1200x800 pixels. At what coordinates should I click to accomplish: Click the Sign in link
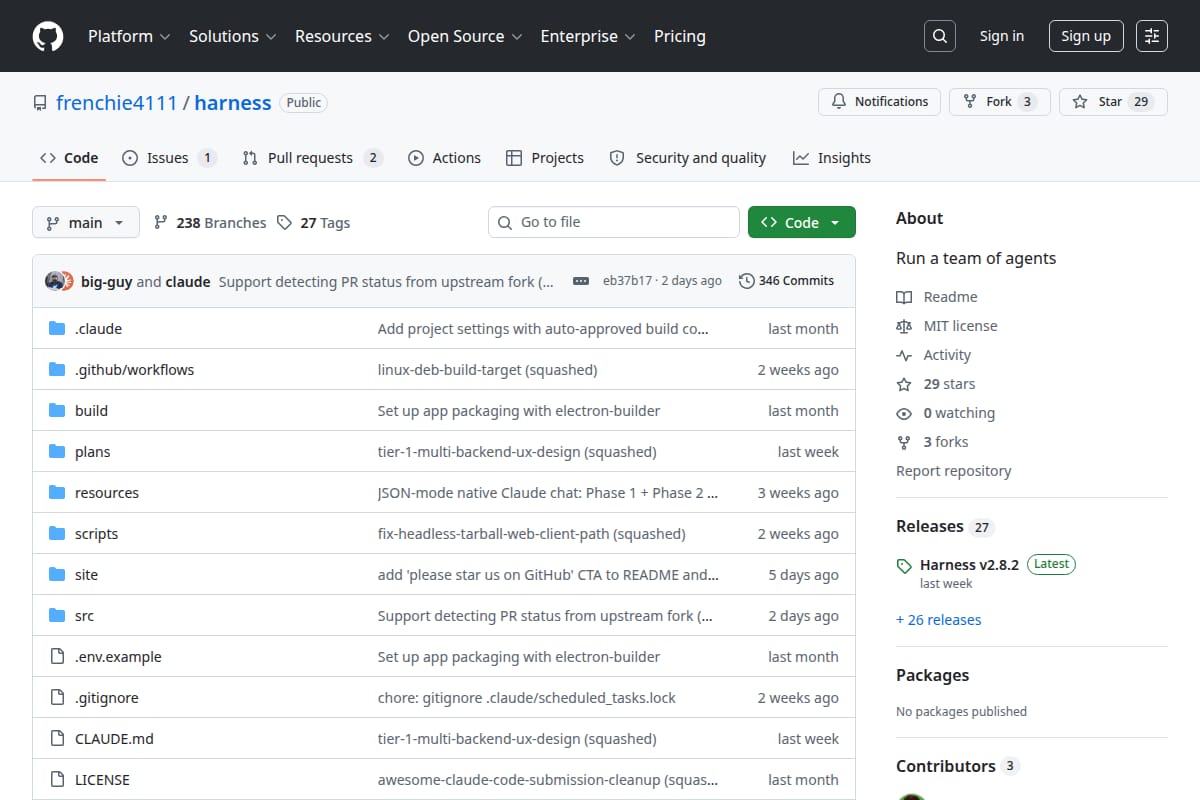tap(1002, 36)
